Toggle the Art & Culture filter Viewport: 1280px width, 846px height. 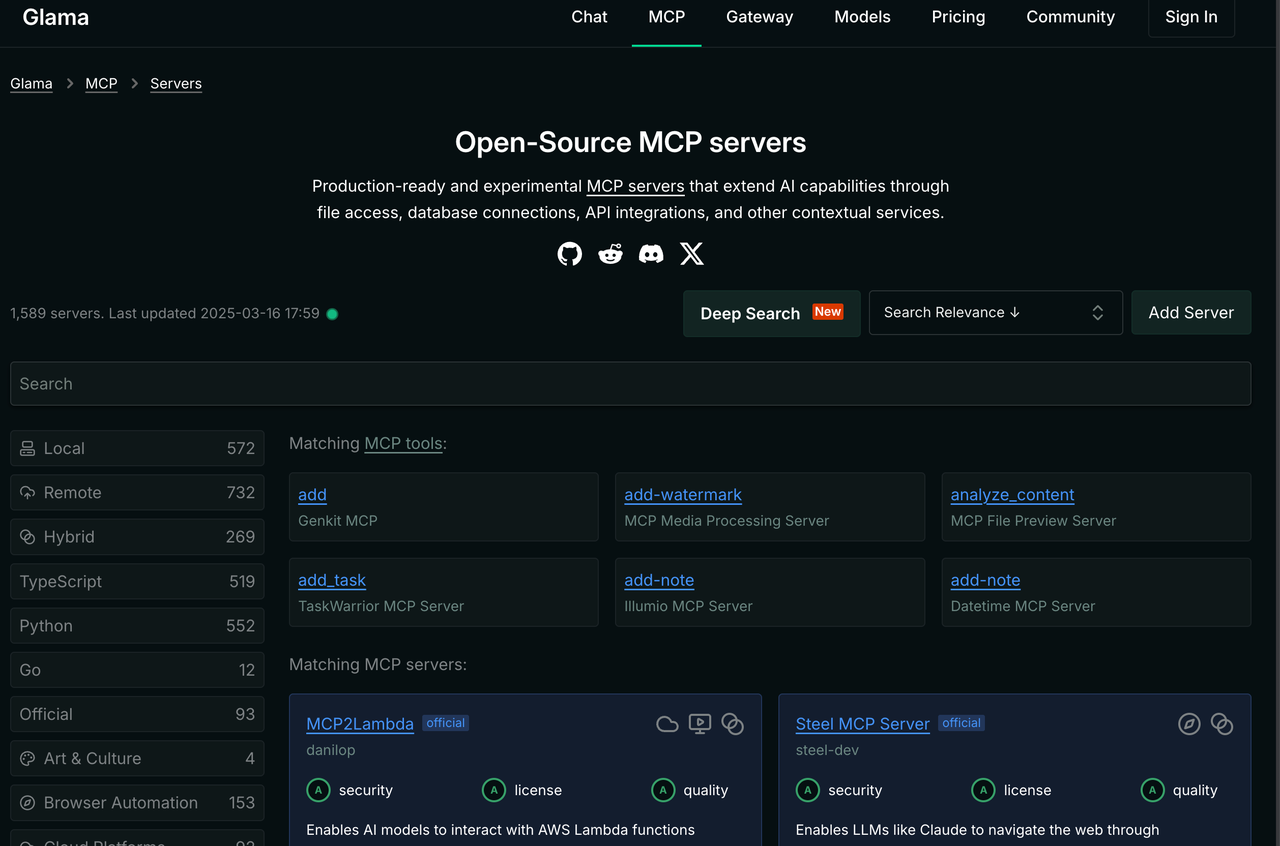137,759
